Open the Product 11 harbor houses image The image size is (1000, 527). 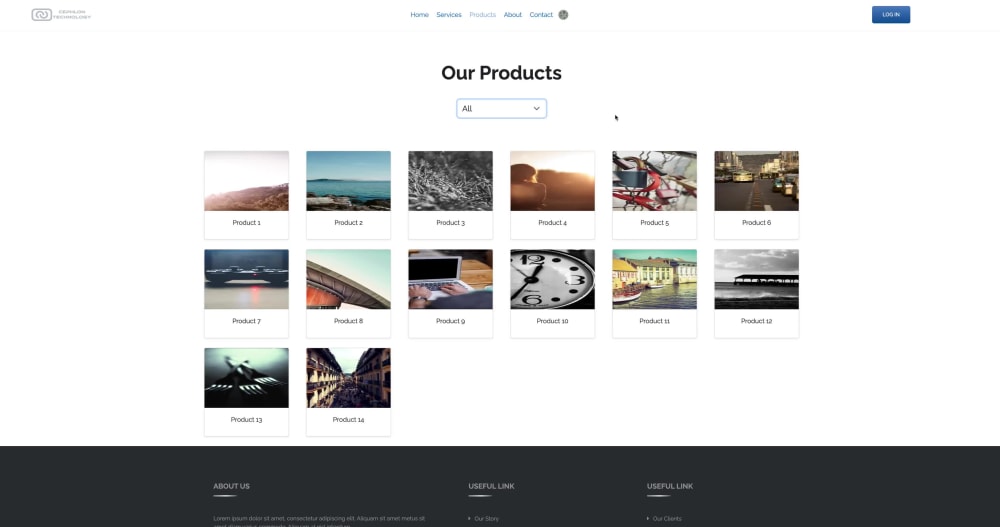654,279
